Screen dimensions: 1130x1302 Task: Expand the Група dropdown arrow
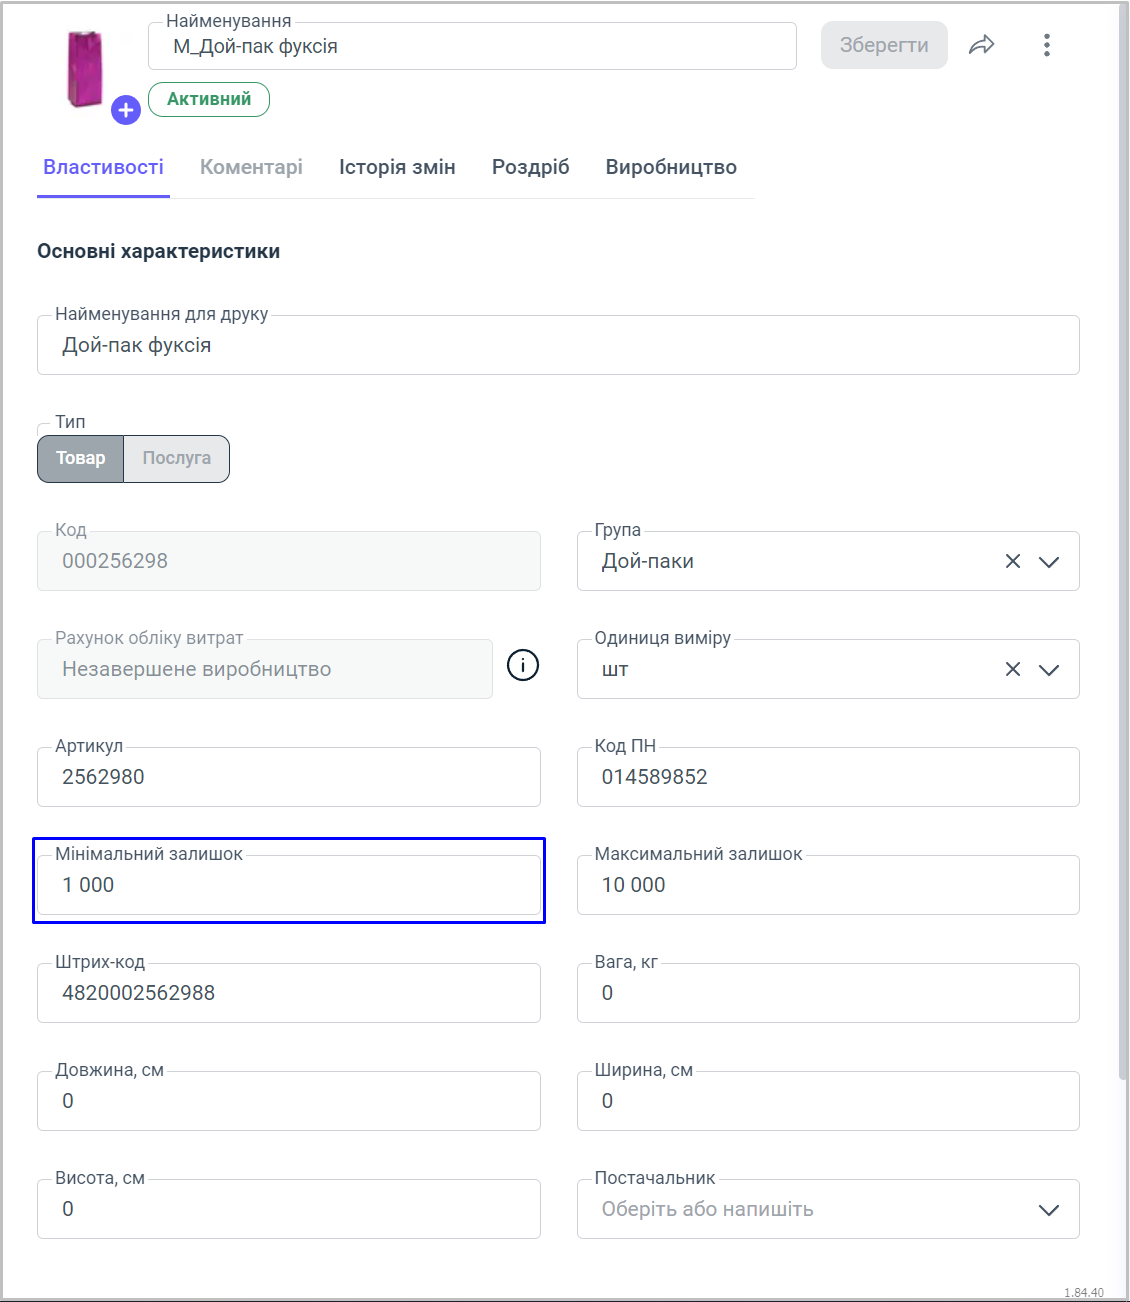point(1049,562)
